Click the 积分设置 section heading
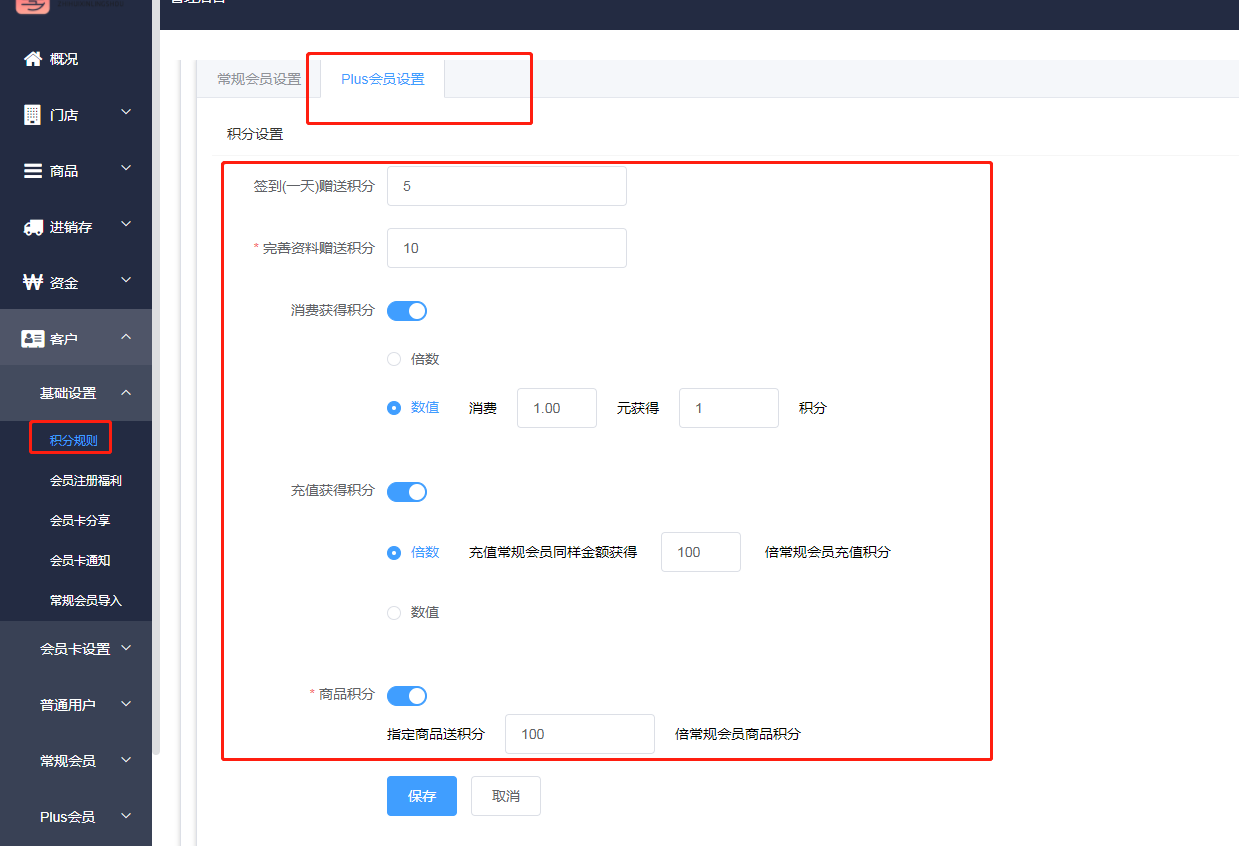This screenshot has width=1239, height=846. [x=255, y=134]
